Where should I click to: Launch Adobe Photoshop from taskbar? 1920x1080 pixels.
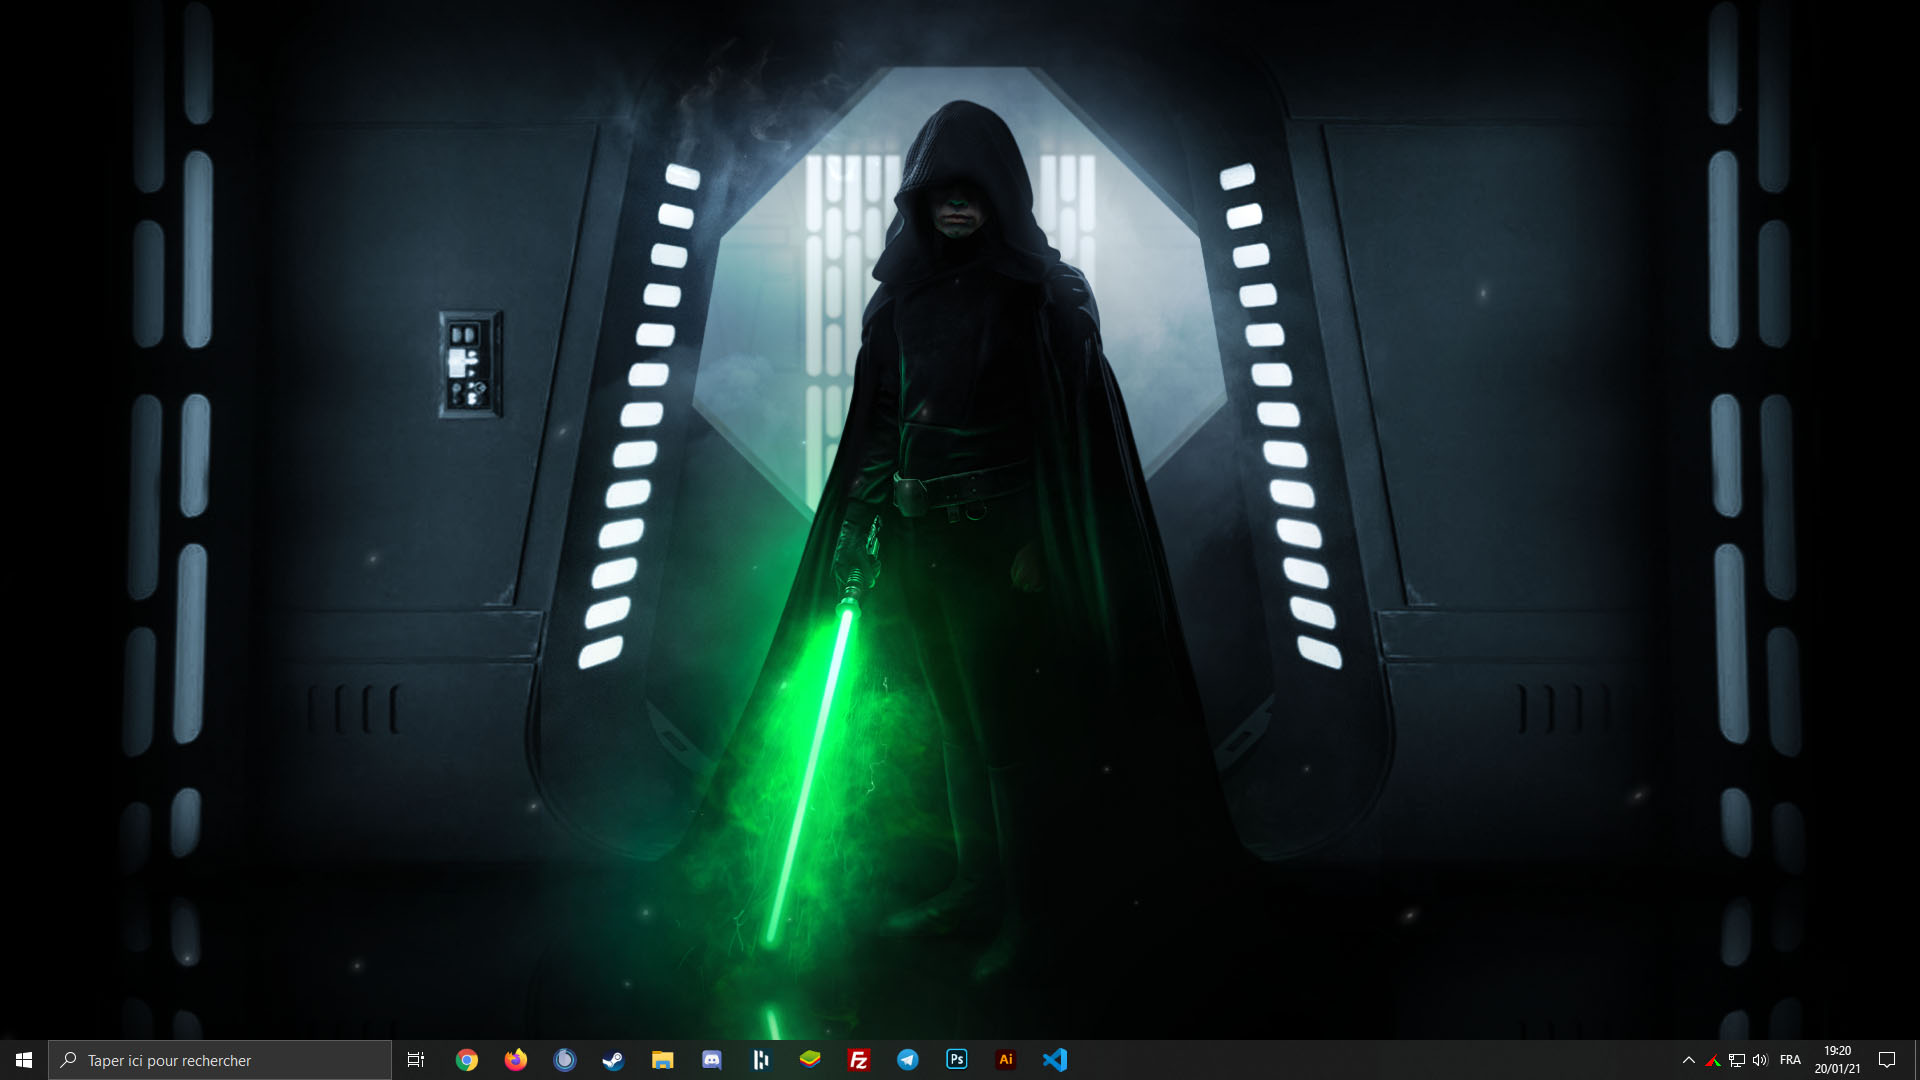(x=957, y=1059)
